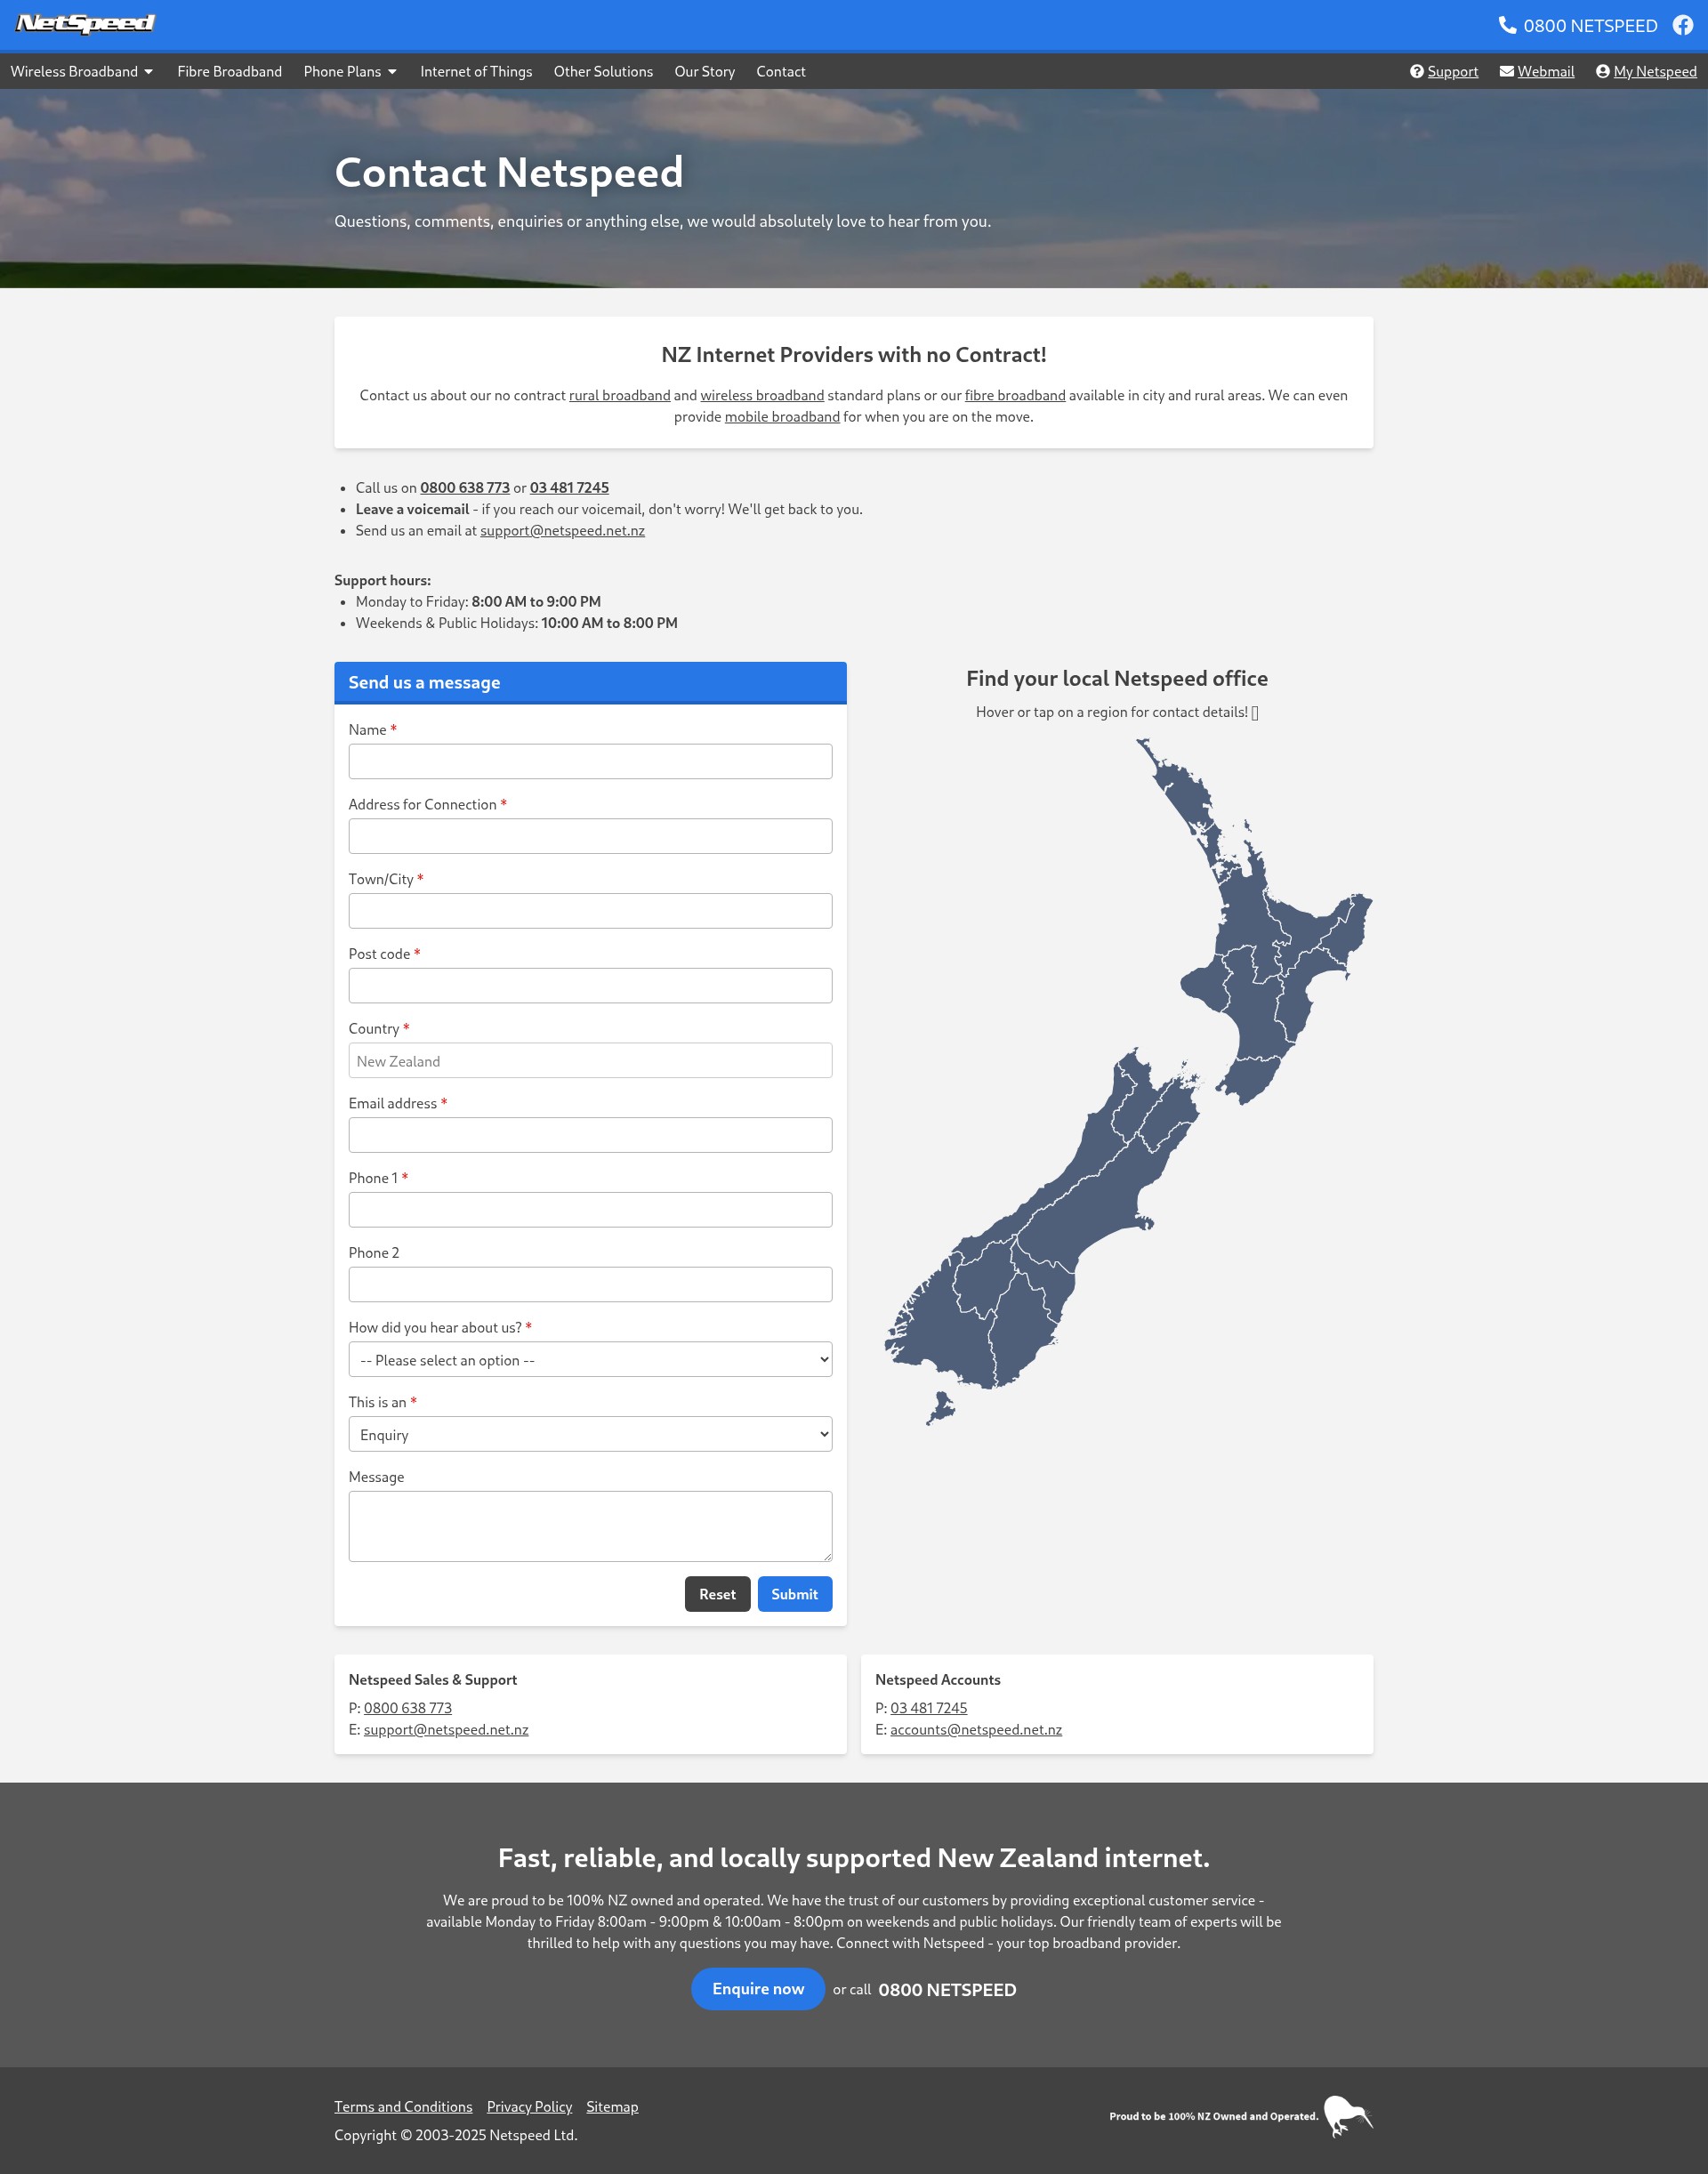Click the rural broadband link

coord(619,395)
